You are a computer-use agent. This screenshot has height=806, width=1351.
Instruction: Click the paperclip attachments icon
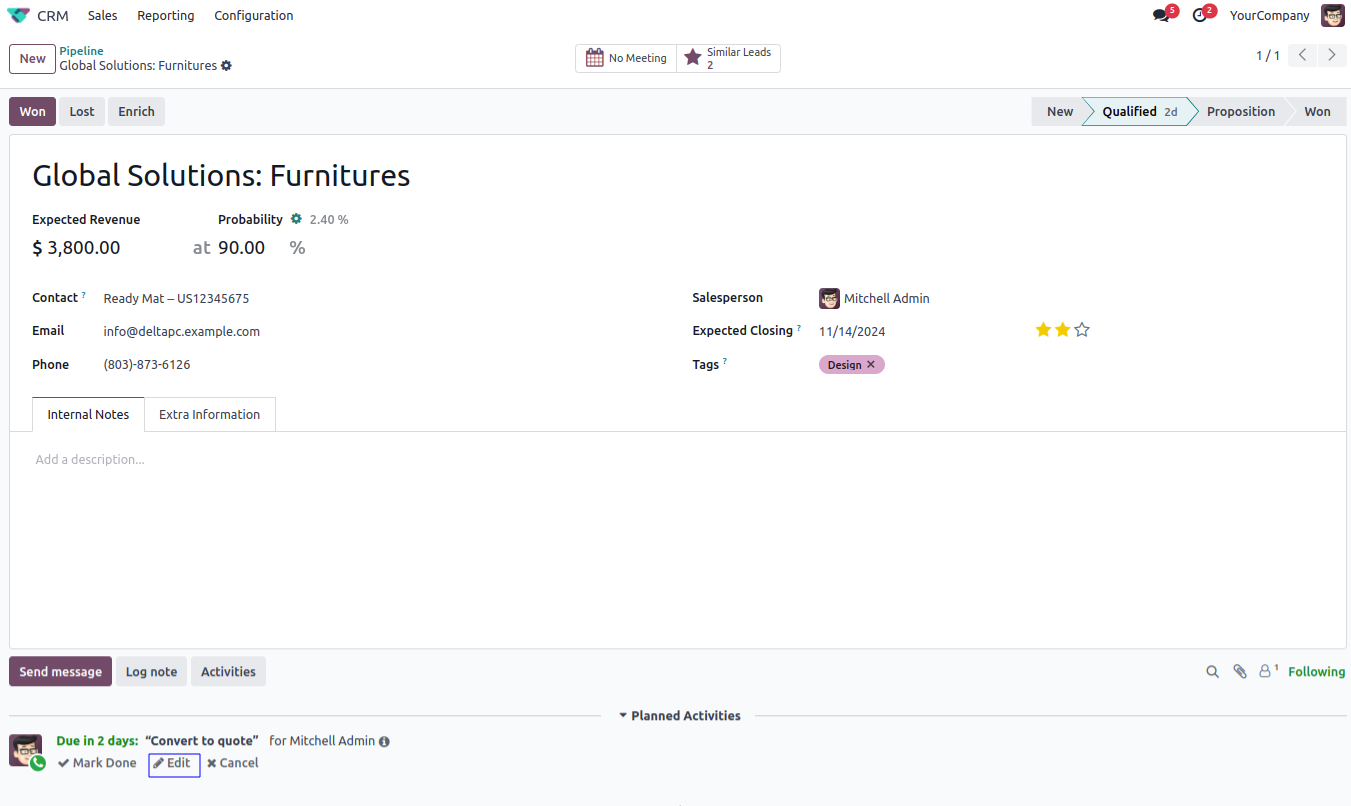pos(1240,672)
